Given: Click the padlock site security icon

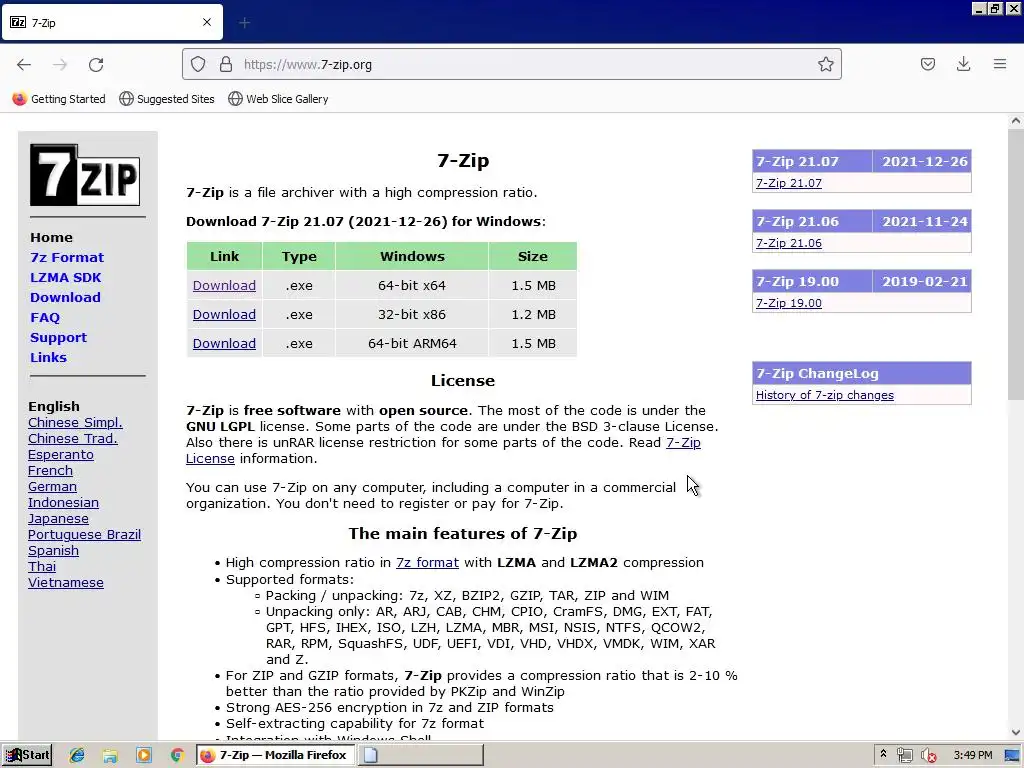Looking at the screenshot, I should [226, 64].
